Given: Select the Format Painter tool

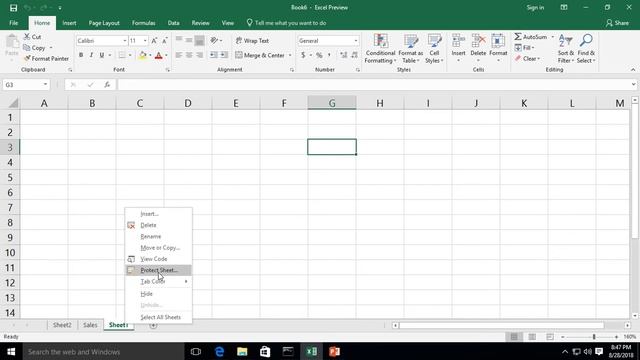Looking at the screenshot, I should [x=46, y=59].
